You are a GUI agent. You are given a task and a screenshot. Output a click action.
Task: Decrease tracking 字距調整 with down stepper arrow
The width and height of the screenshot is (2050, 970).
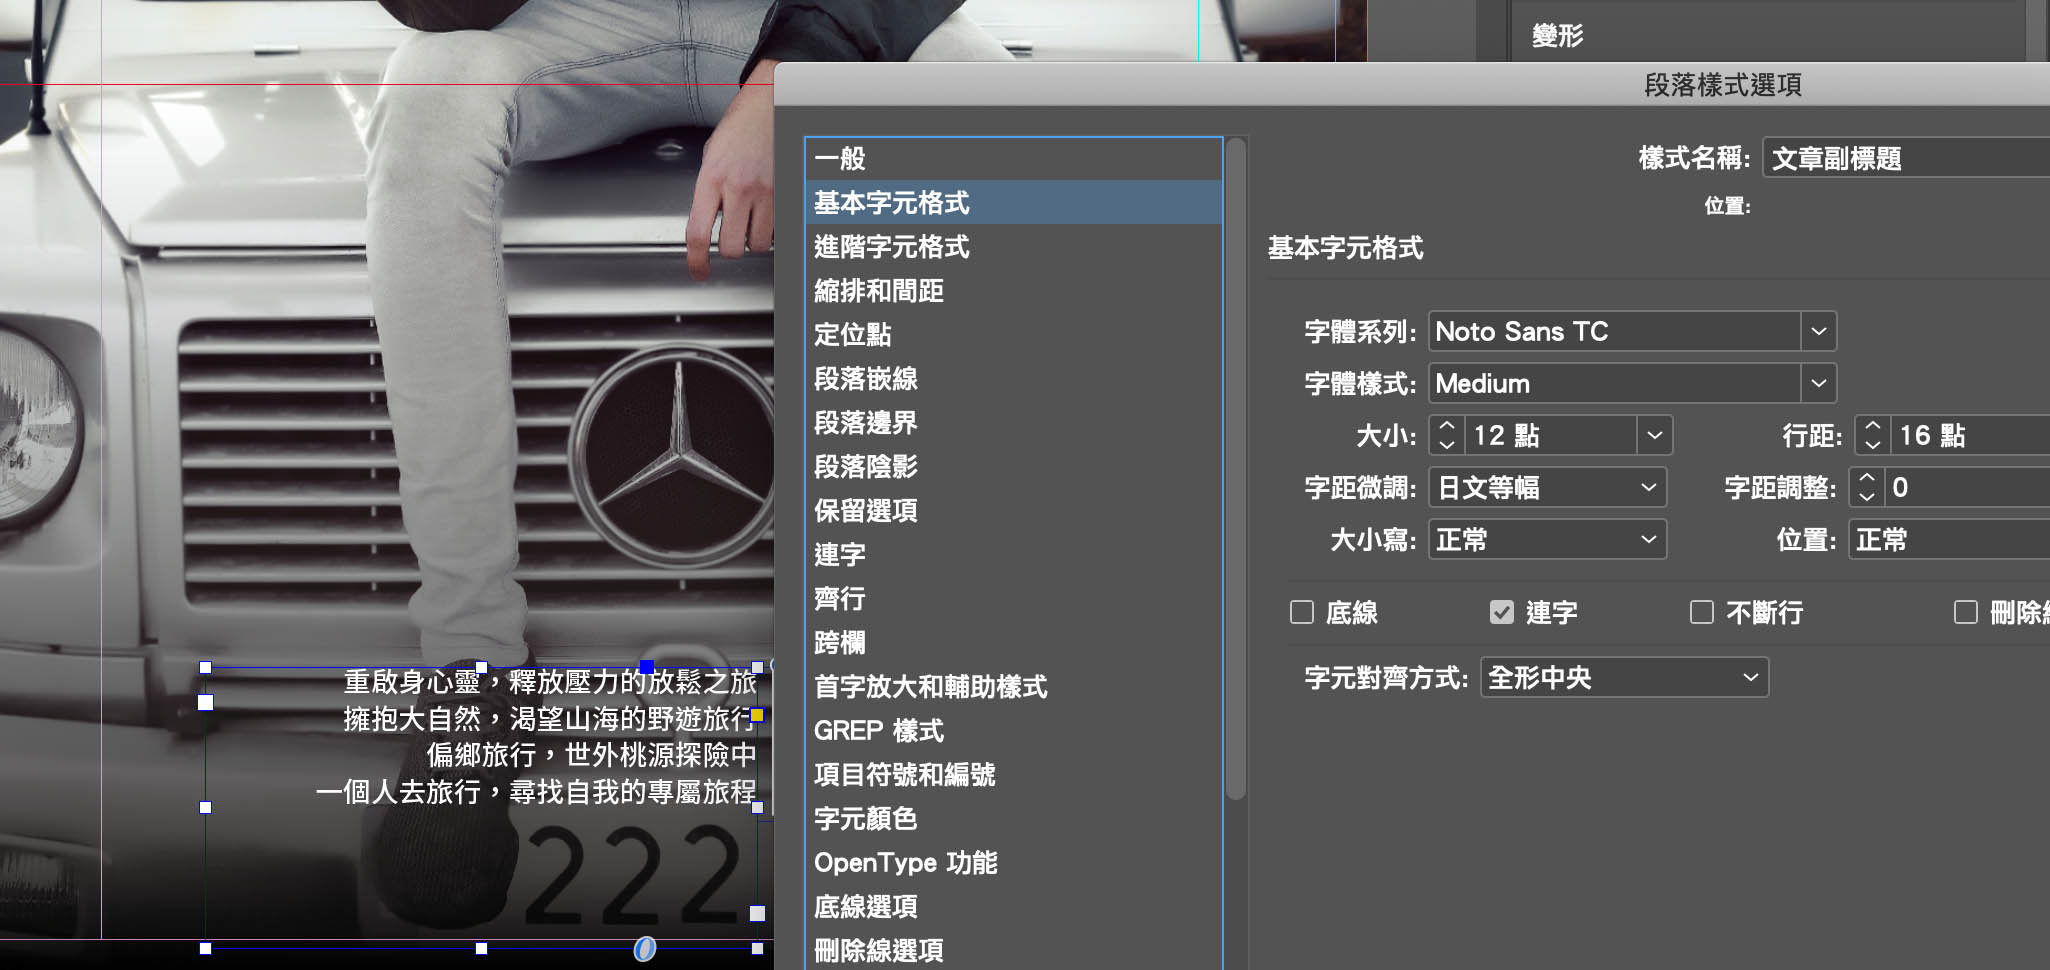click(x=1866, y=497)
